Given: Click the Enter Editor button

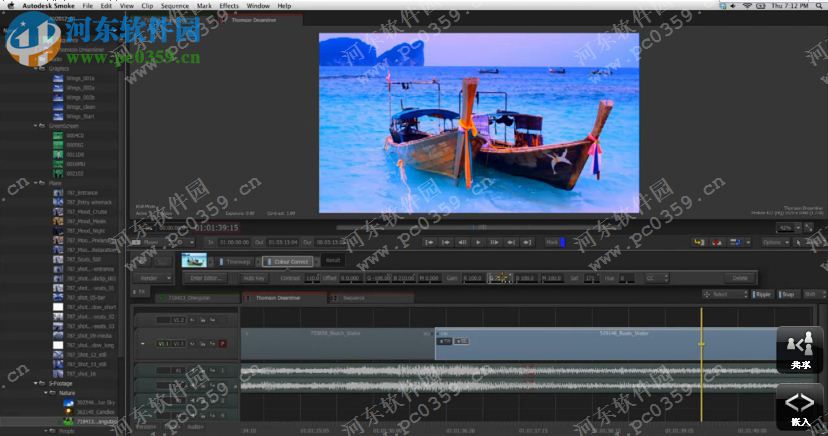Looking at the screenshot, I should click(x=205, y=278).
